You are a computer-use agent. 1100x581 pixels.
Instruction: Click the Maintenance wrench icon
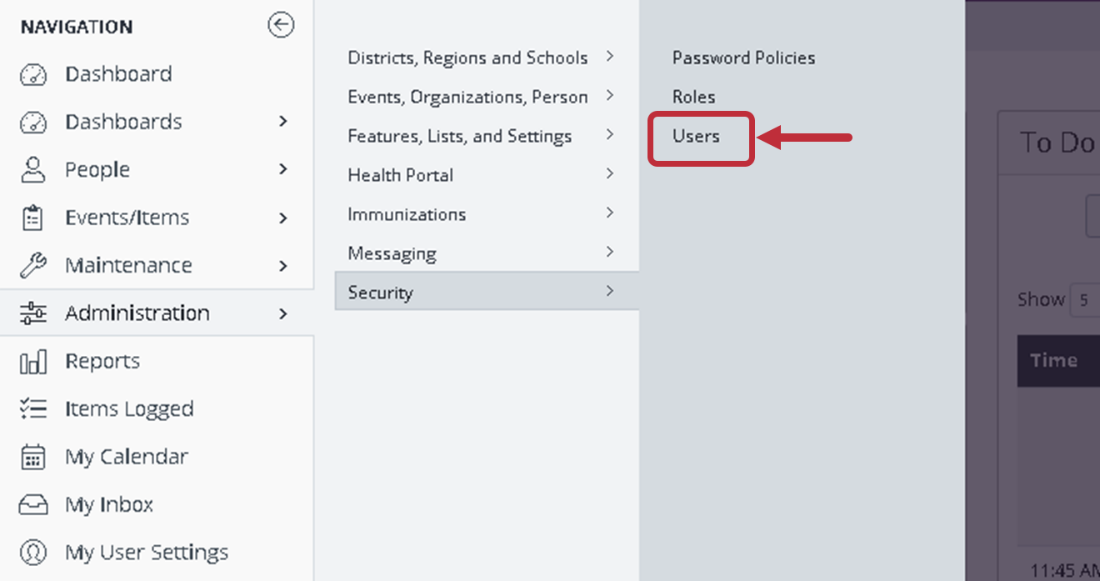[34, 266]
